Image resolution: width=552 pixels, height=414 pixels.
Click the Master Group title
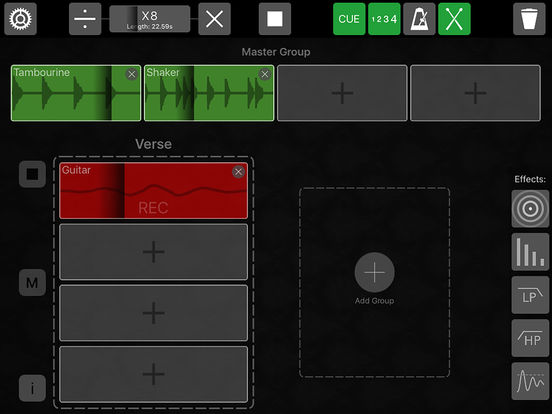[276, 52]
